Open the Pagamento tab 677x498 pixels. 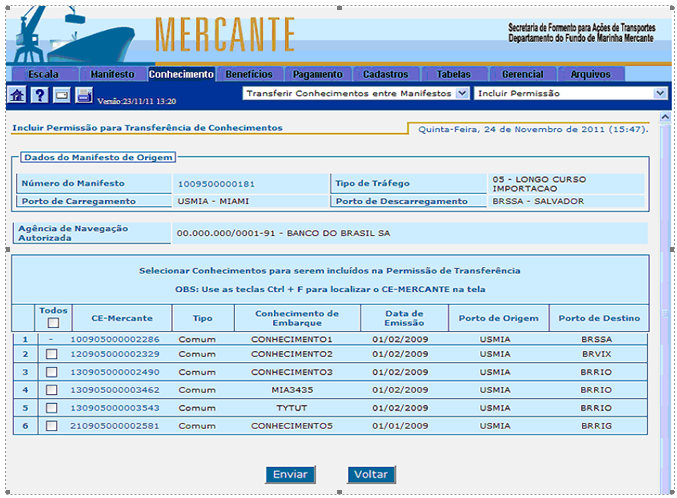(317, 74)
